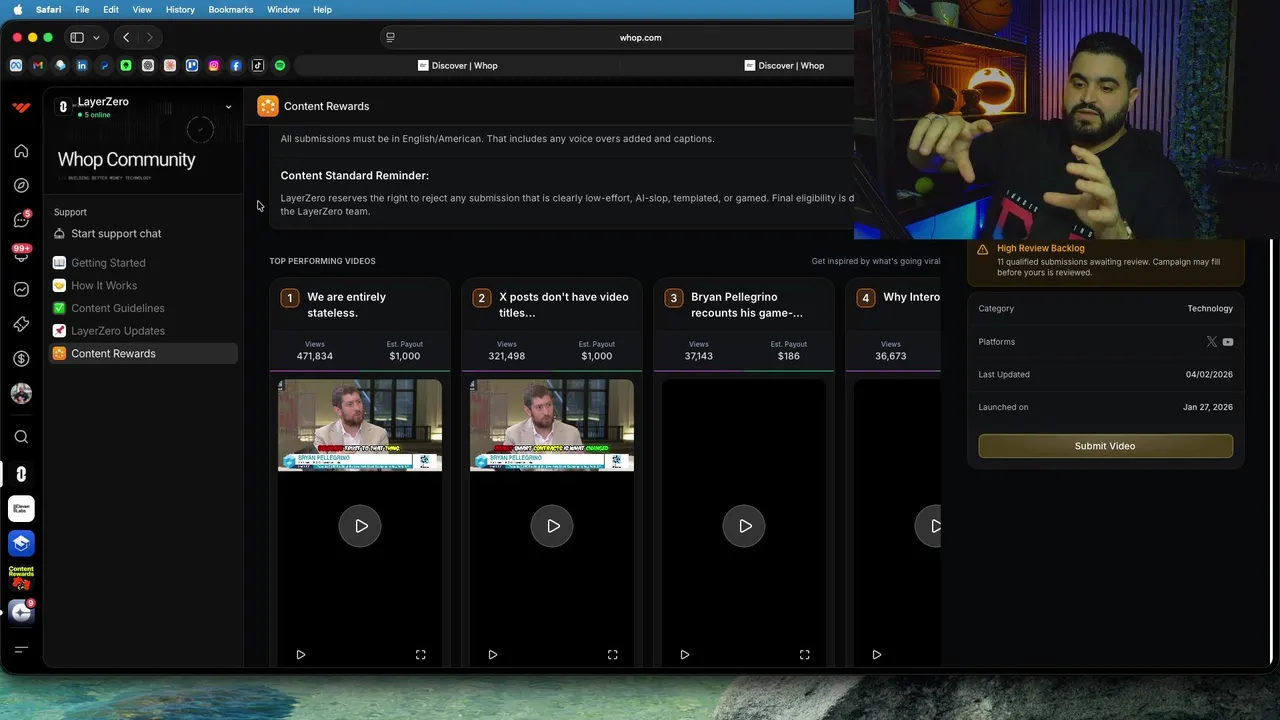The width and height of the screenshot is (1280, 720).
Task: Click the Technology category value
Action: coord(1210,309)
